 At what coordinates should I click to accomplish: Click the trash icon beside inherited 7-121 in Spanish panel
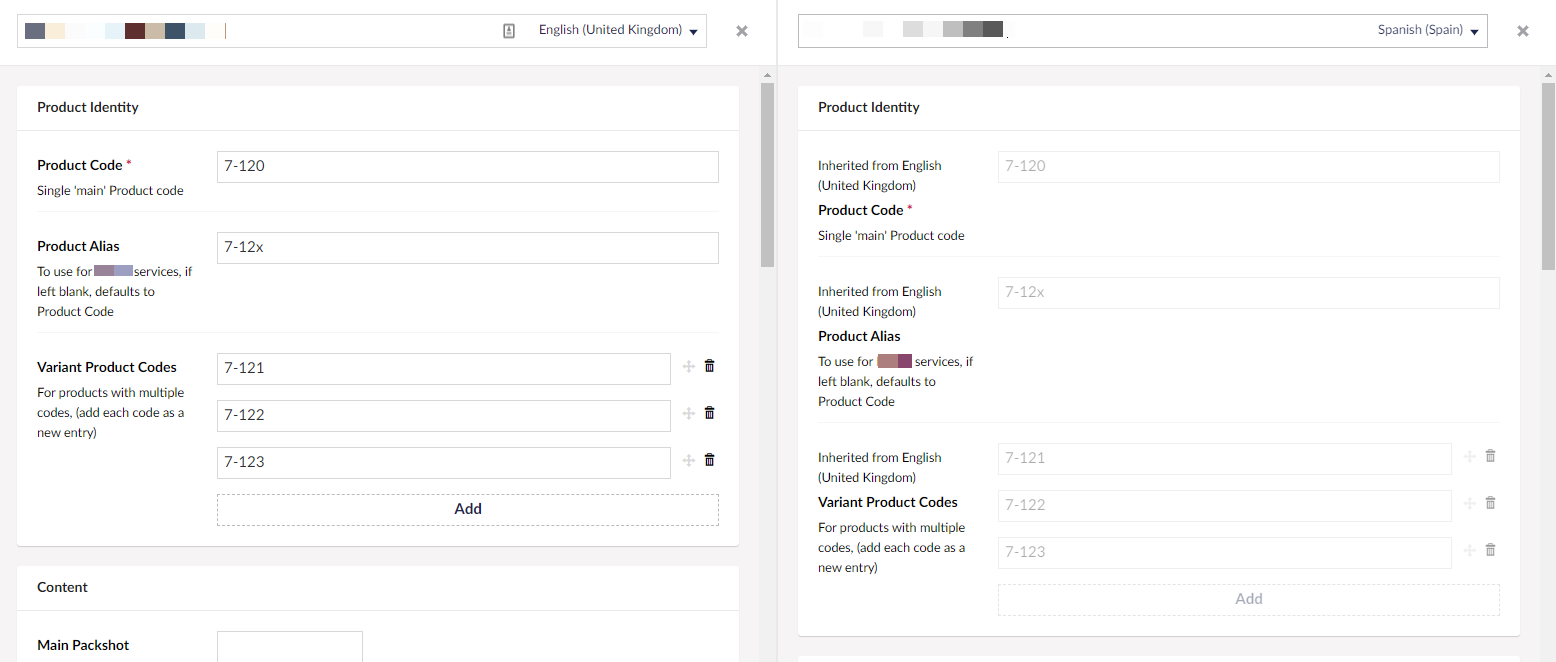1490,455
